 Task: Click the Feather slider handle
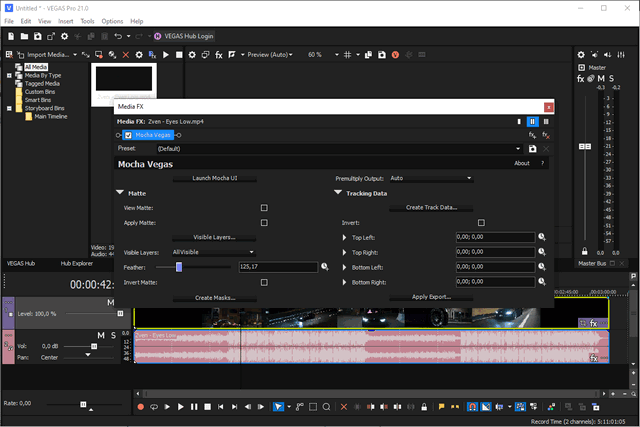pyautogui.click(x=178, y=267)
